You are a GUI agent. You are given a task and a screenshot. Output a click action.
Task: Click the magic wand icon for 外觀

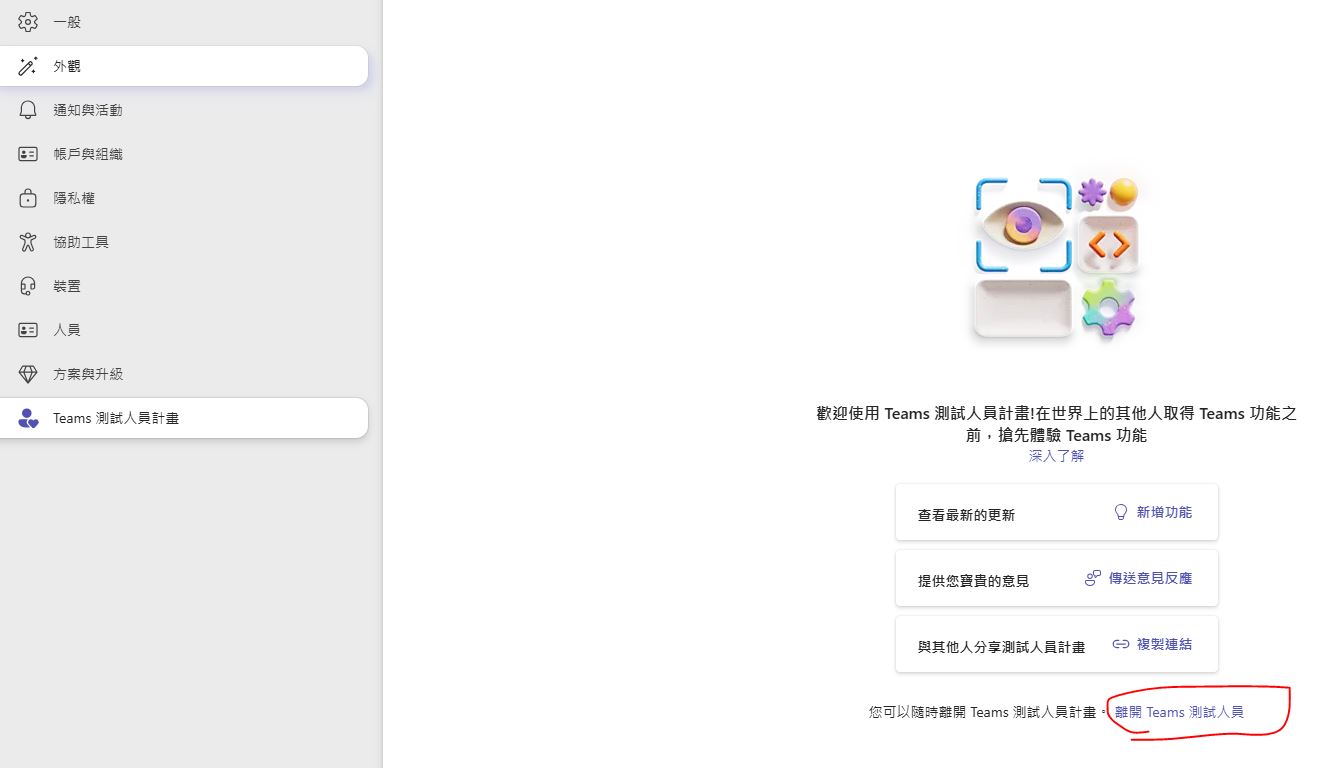[28, 66]
